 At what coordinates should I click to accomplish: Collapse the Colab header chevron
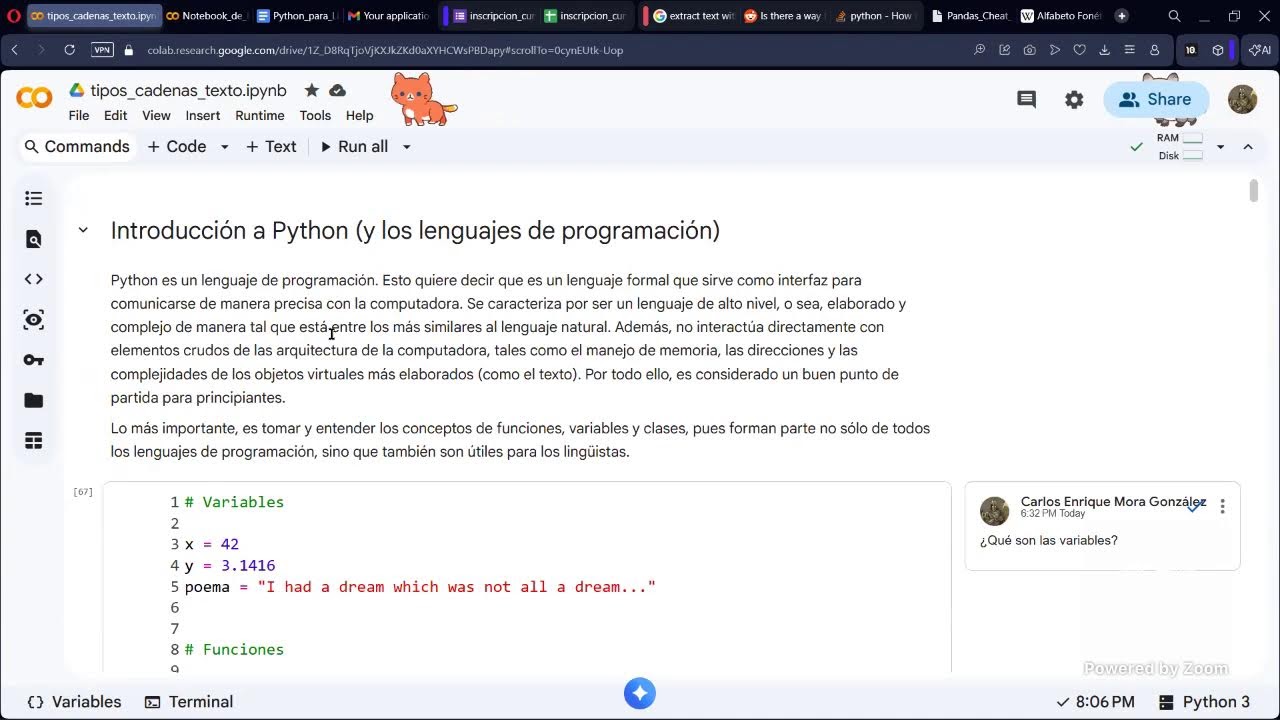[1248, 147]
